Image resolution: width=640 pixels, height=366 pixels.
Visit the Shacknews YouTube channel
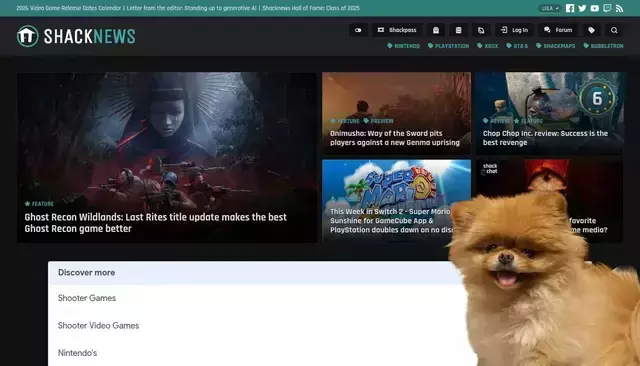595,8
